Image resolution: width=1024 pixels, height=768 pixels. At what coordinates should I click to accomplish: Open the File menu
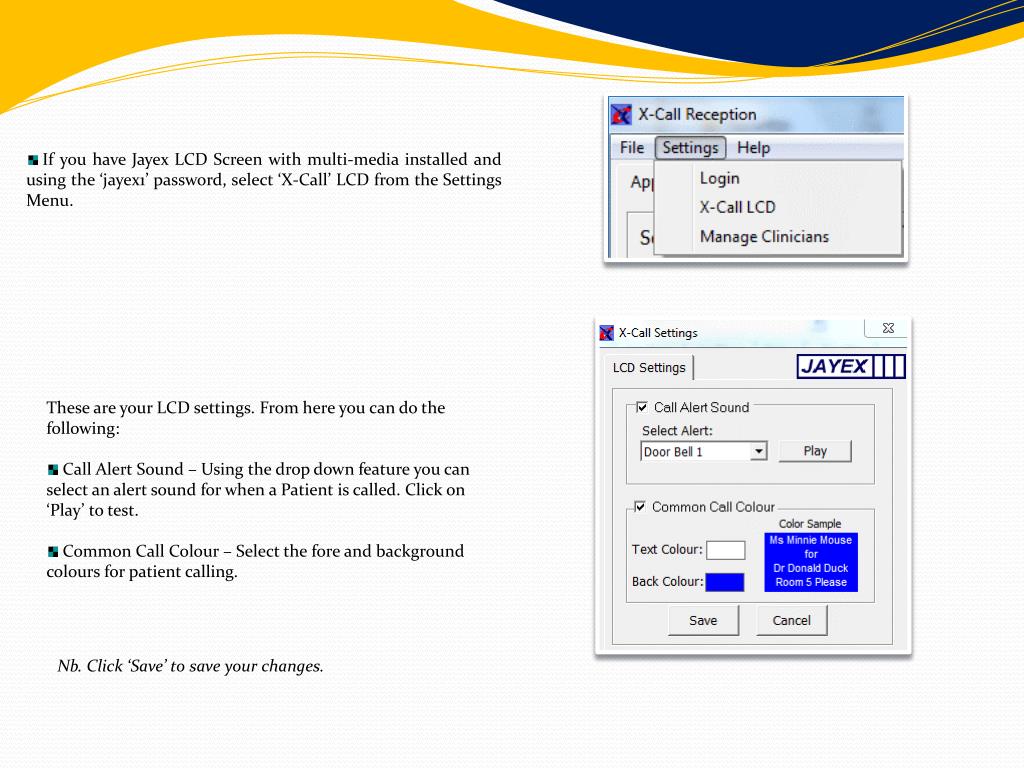632,148
